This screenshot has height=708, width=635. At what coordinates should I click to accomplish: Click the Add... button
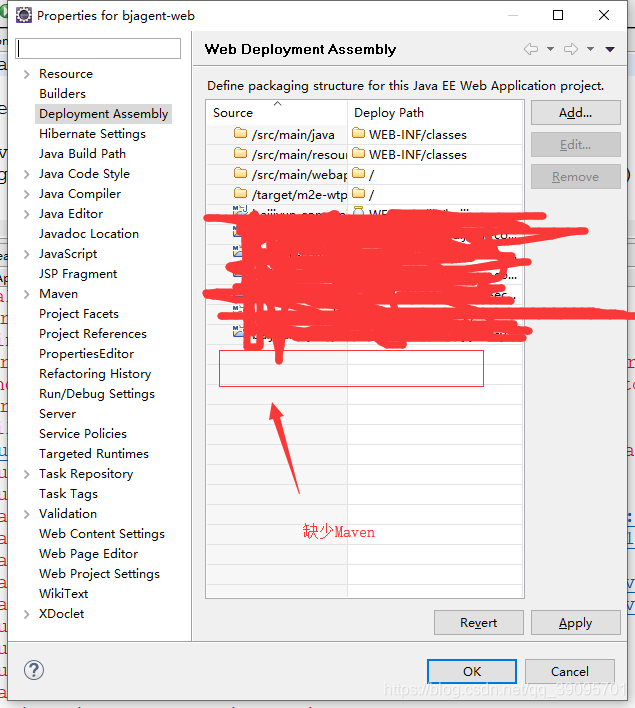575,112
